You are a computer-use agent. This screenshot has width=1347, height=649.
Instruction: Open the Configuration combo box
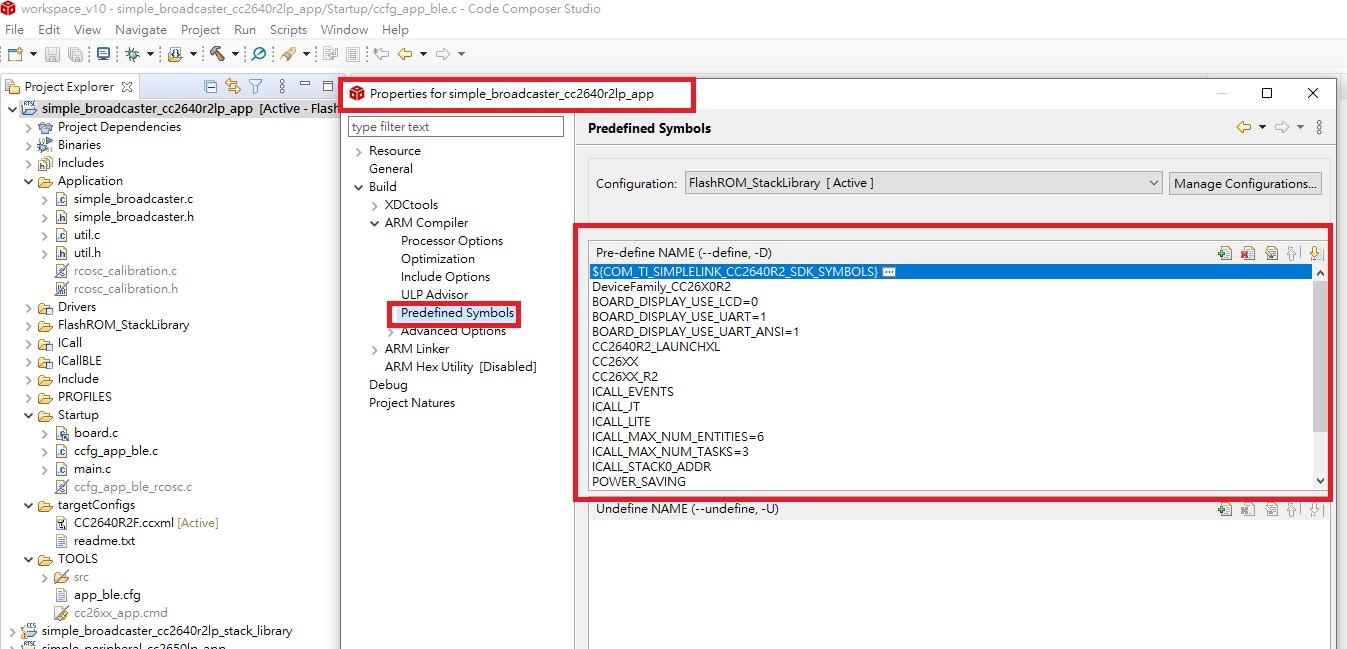point(924,183)
